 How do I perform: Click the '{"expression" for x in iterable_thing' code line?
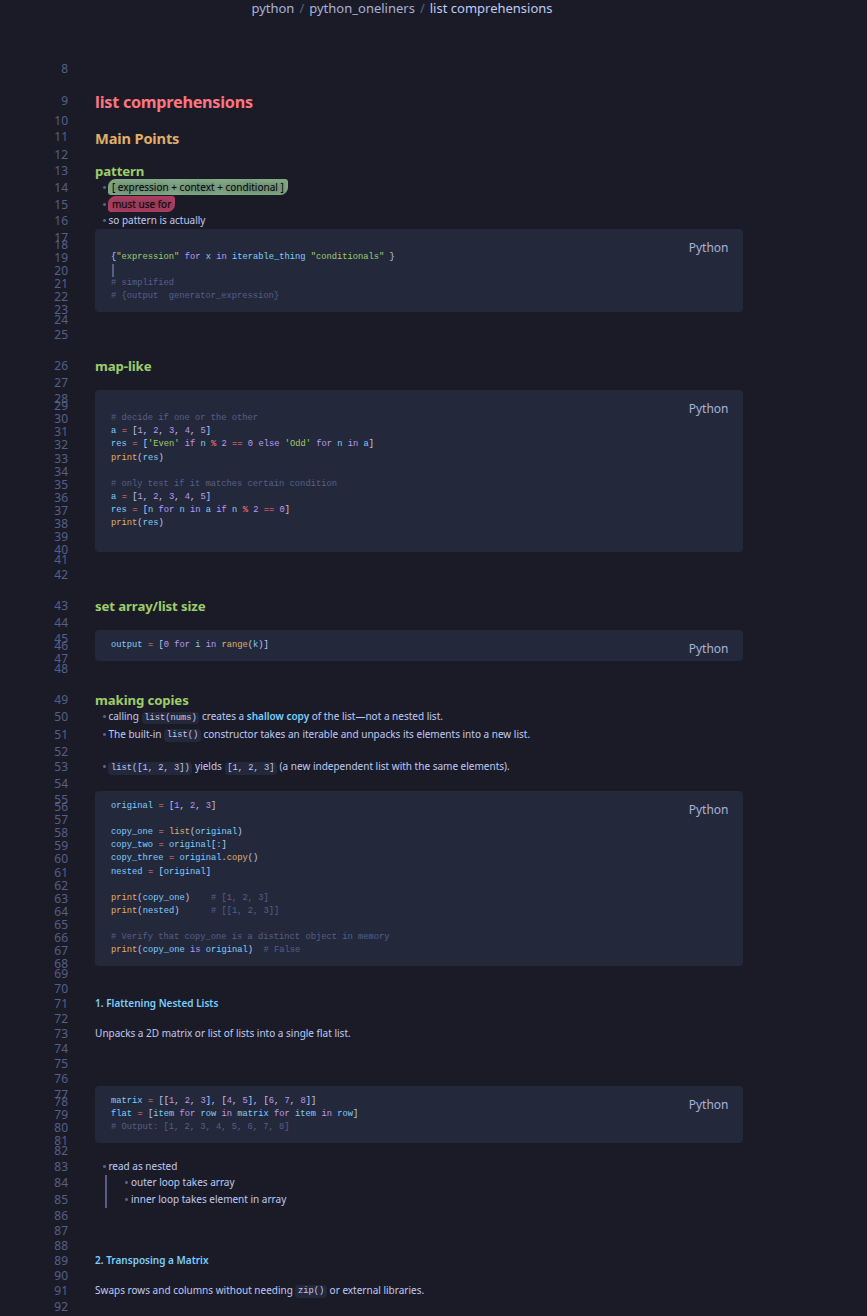[252, 256]
